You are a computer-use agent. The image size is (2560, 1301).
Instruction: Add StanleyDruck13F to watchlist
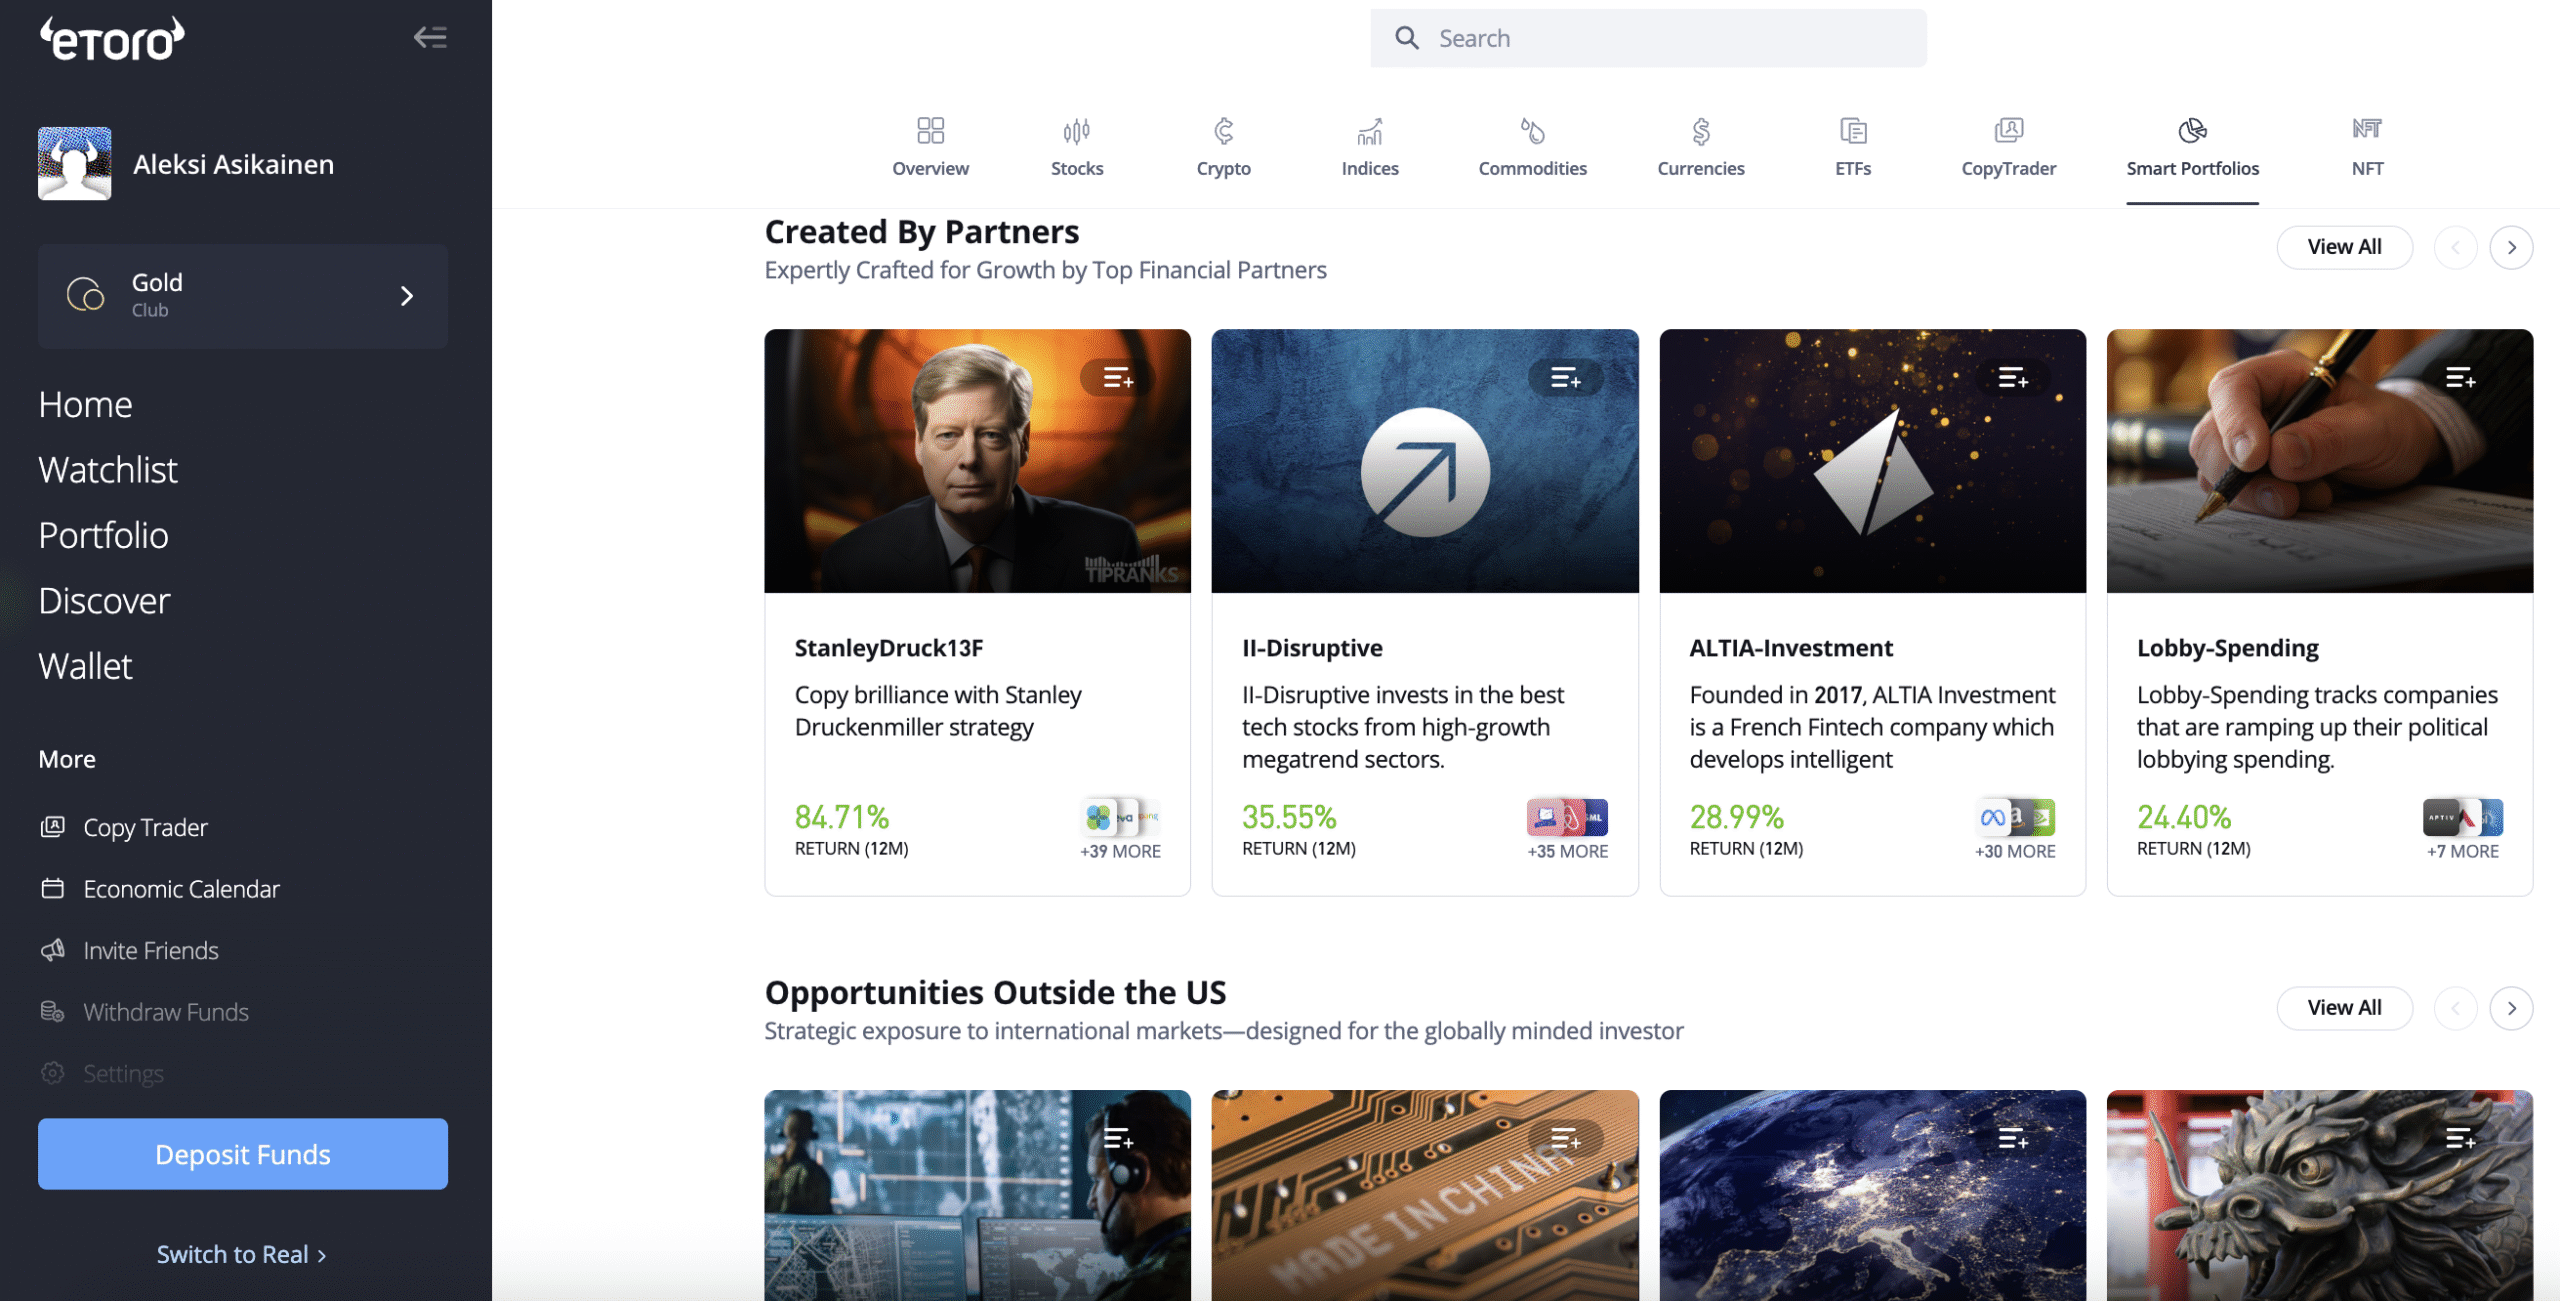coord(1117,378)
